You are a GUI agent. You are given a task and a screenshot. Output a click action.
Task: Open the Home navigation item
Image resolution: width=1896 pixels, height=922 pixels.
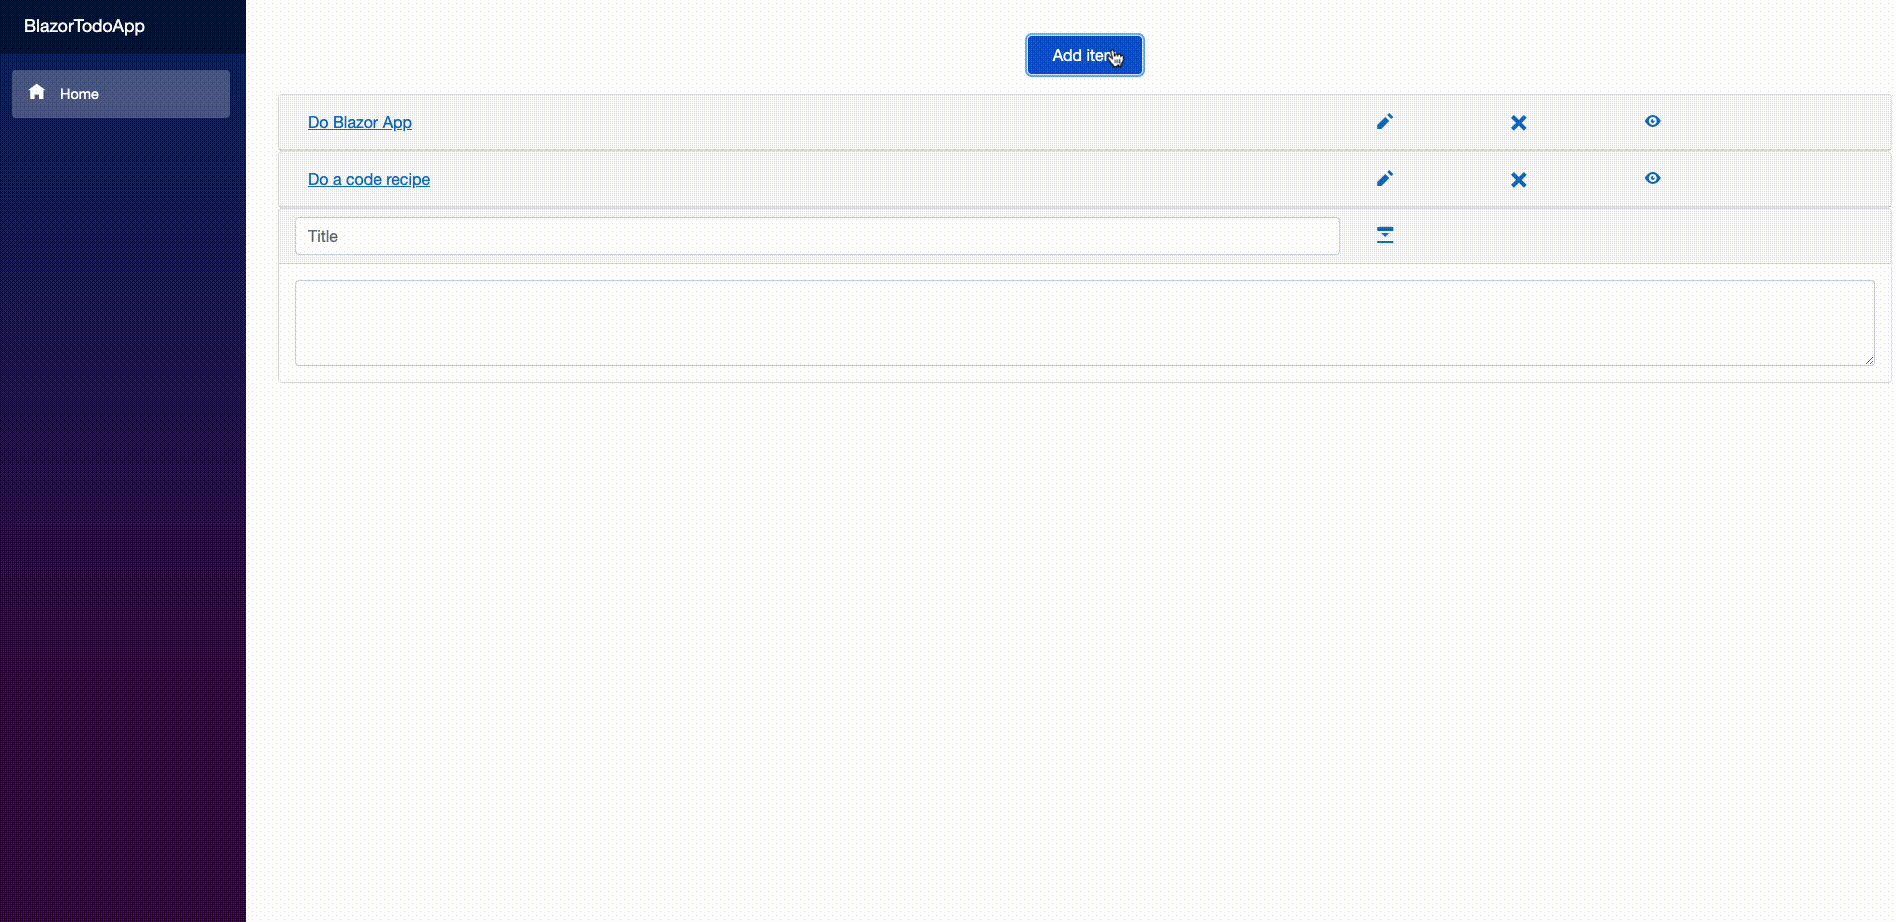[x=121, y=94]
